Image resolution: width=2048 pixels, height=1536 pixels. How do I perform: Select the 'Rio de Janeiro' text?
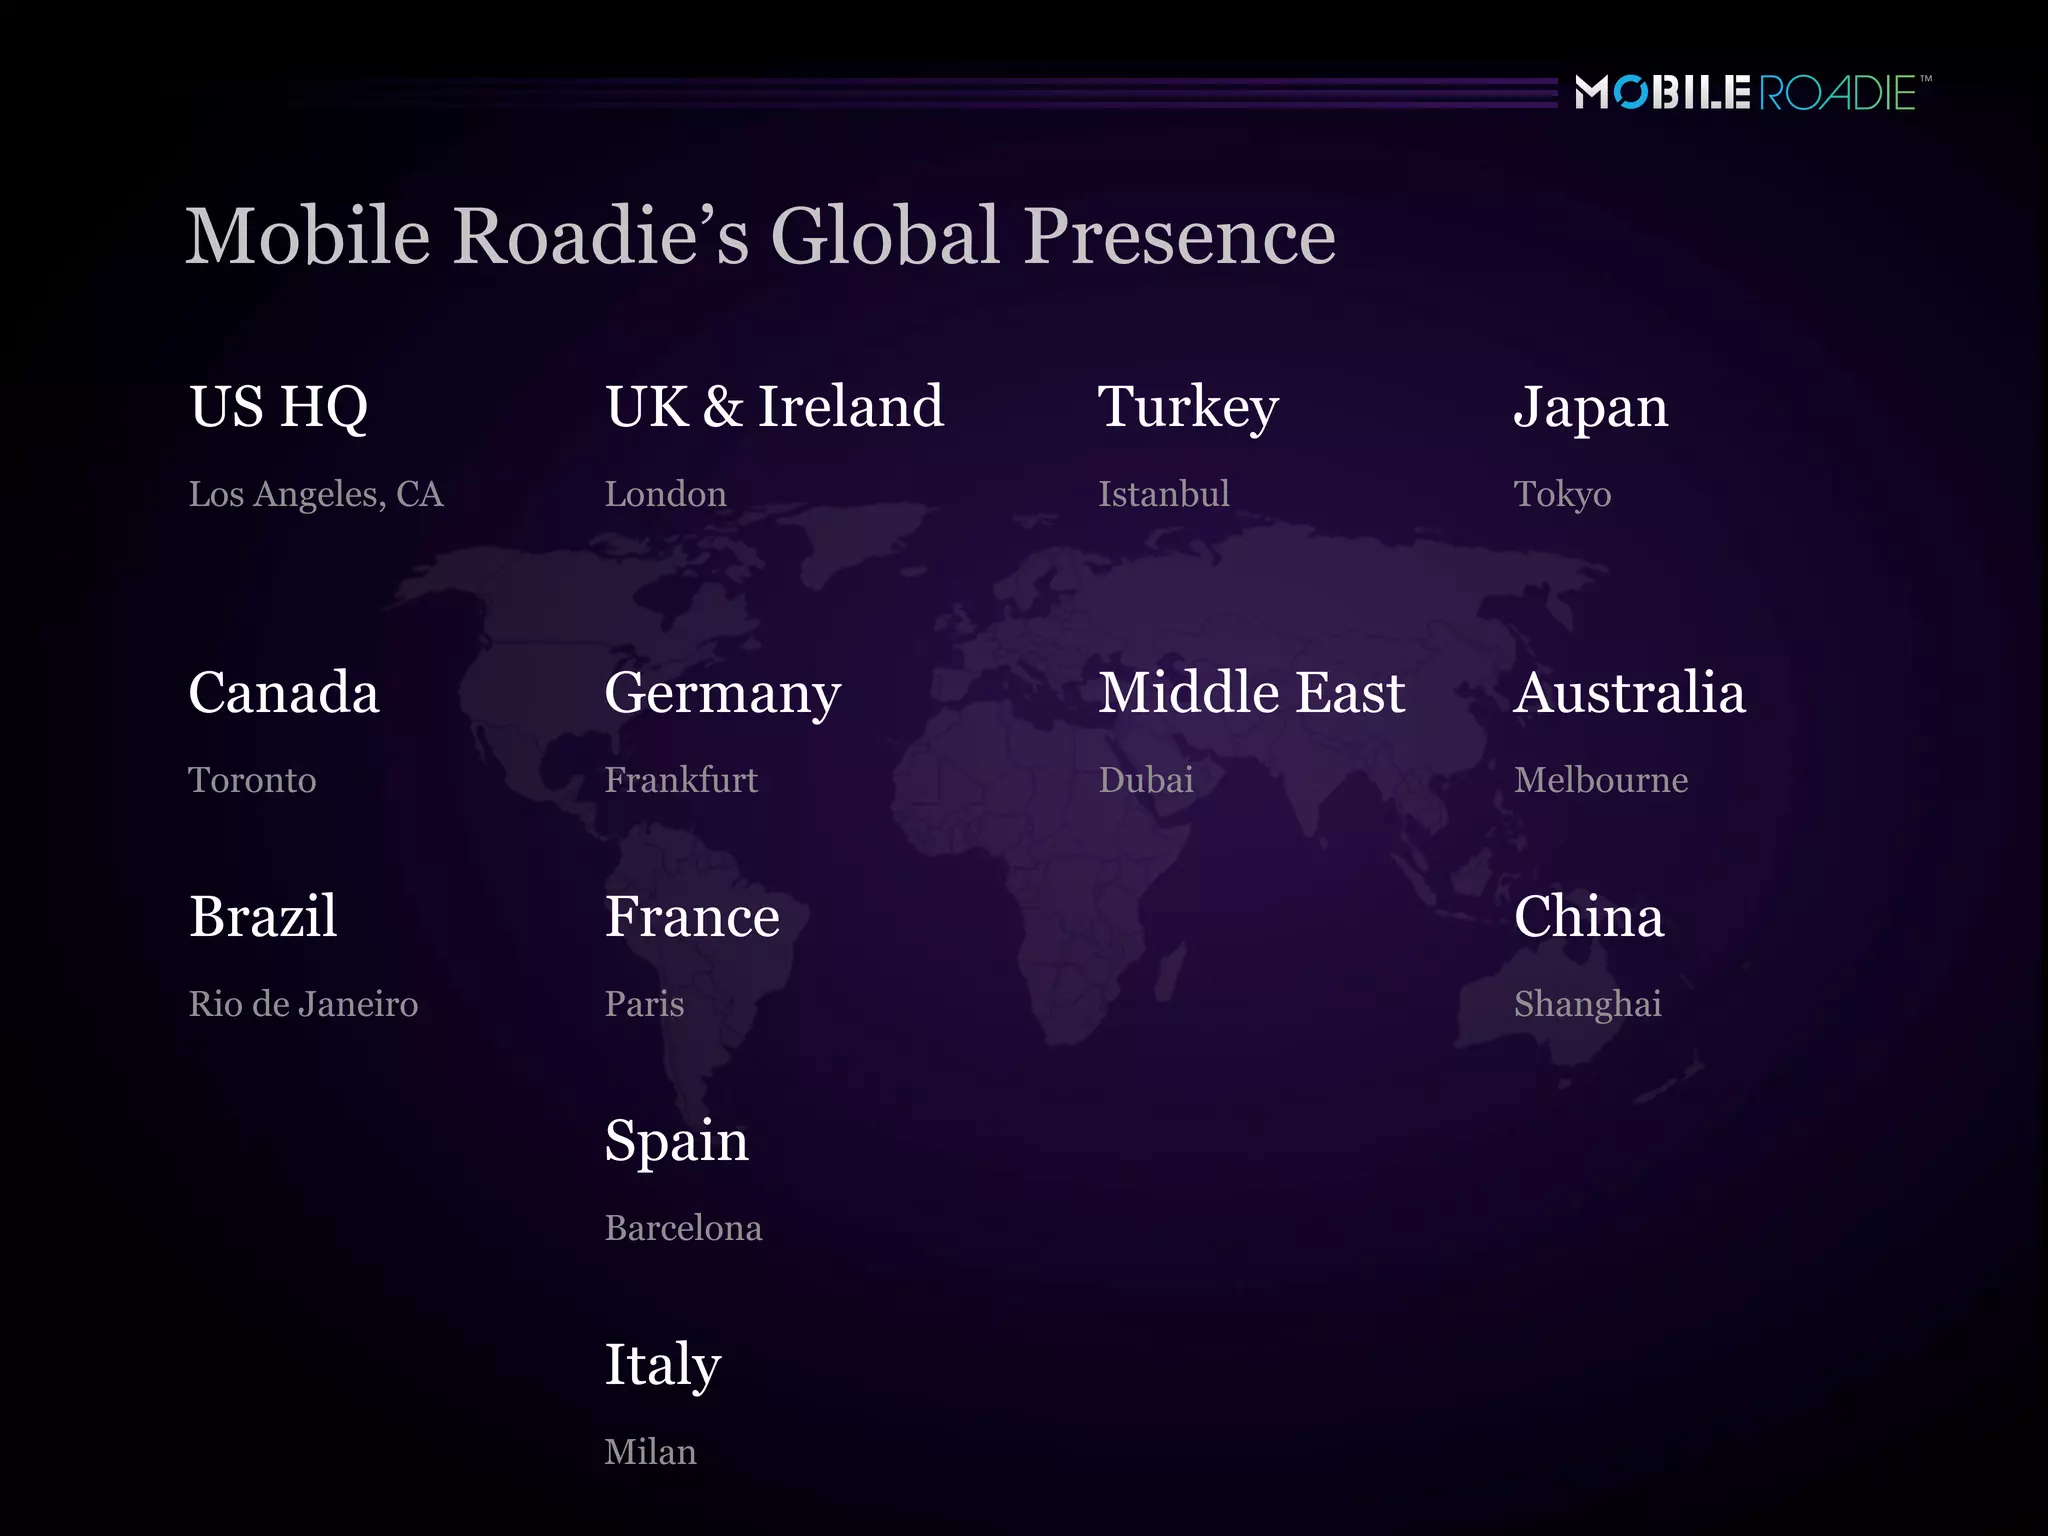pos(304,1004)
